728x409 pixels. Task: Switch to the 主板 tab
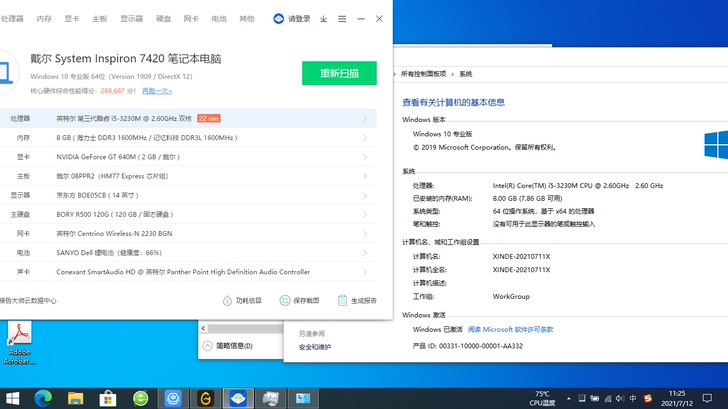tap(99, 19)
